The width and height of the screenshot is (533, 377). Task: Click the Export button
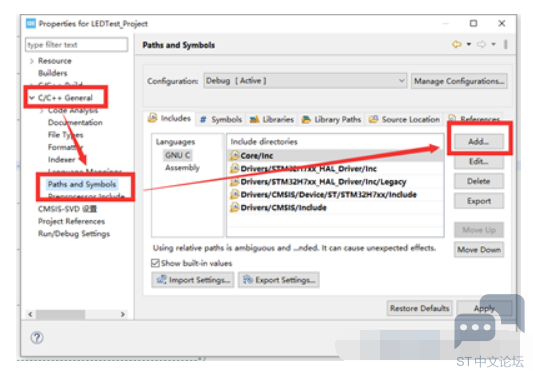pyautogui.click(x=479, y=201)
